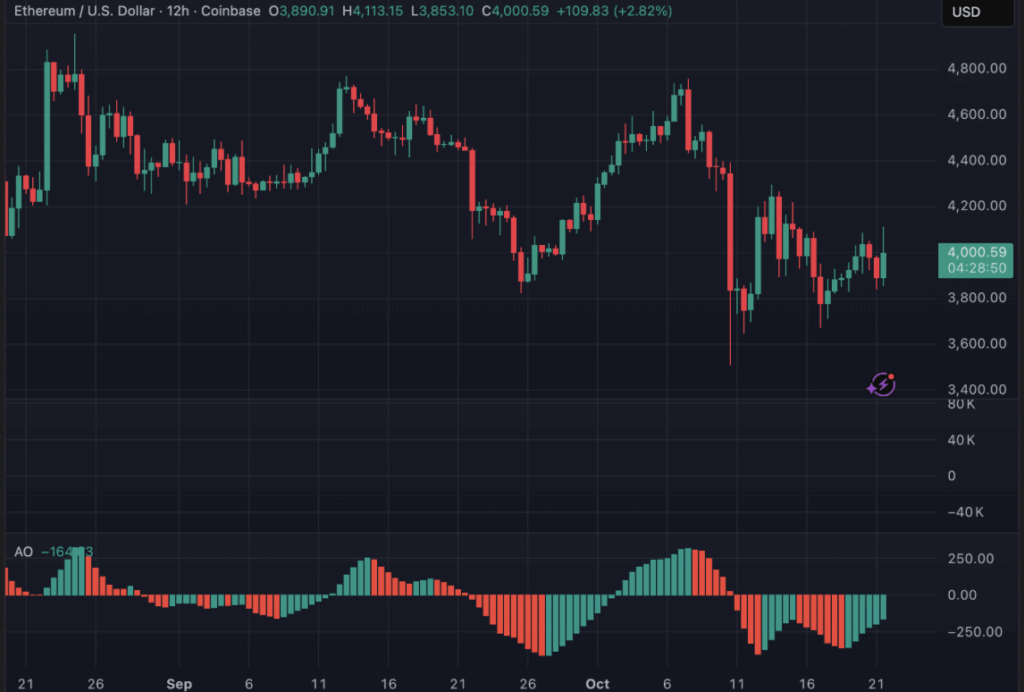Viewport: 1024px width, 692px height.
Task: Click the 3,400.00 price axis label
Action: pyautogui.click(x=976, y=389)
